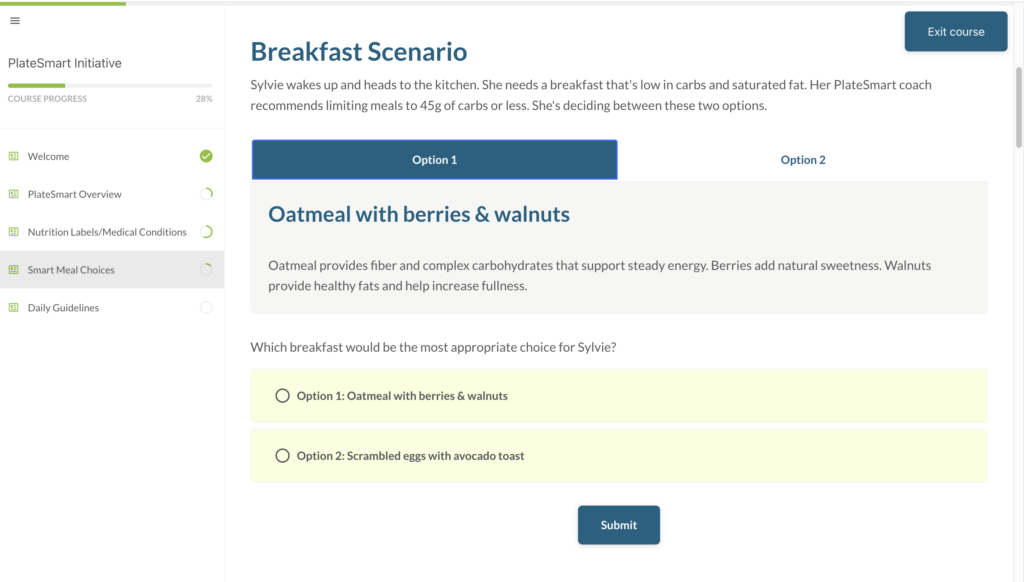Click the empty status circle for Daily Guidelines
Screen dimensions: 1024x582
[206, 308]
